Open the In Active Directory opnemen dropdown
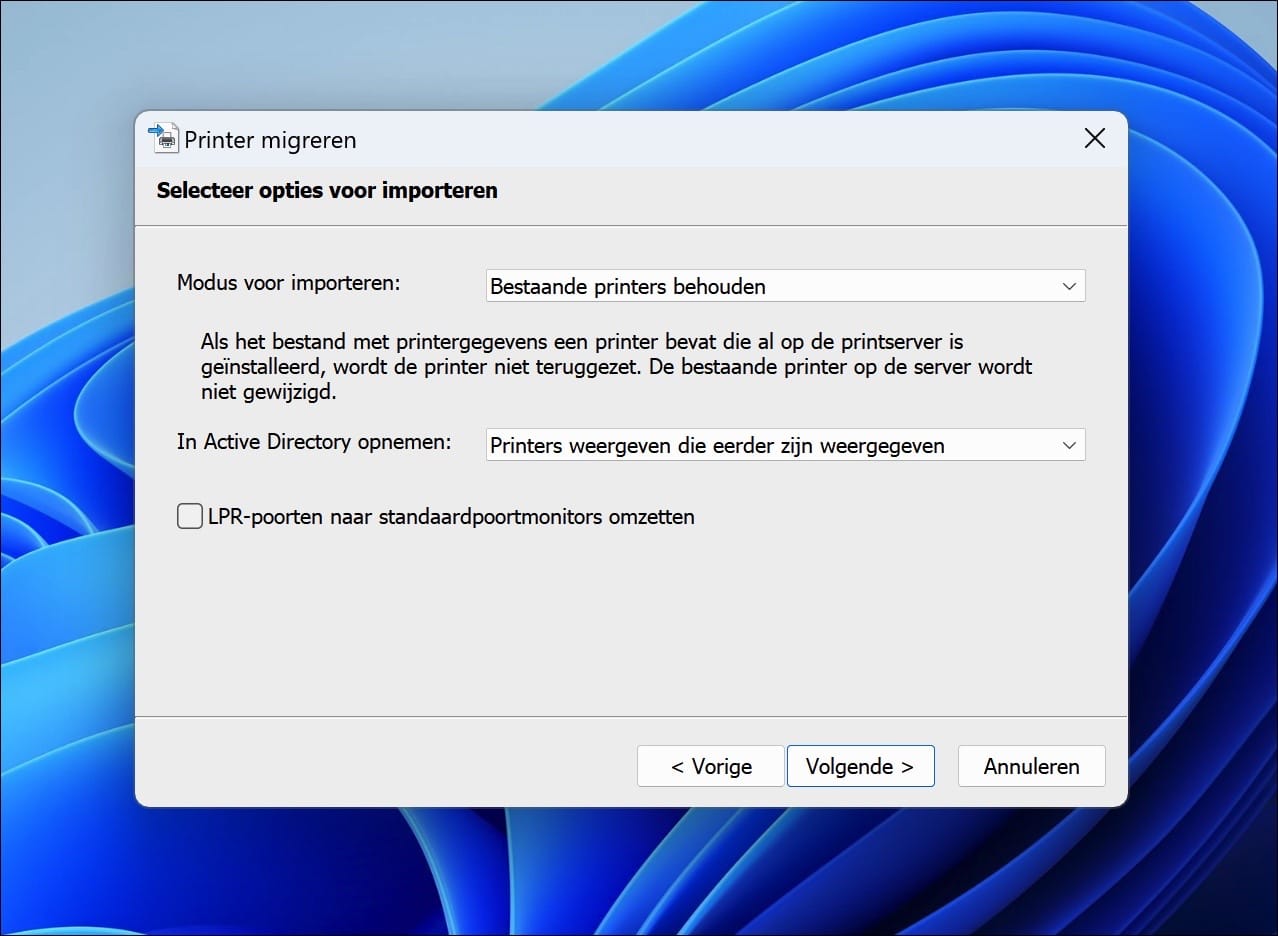 [x=785, y=445]
